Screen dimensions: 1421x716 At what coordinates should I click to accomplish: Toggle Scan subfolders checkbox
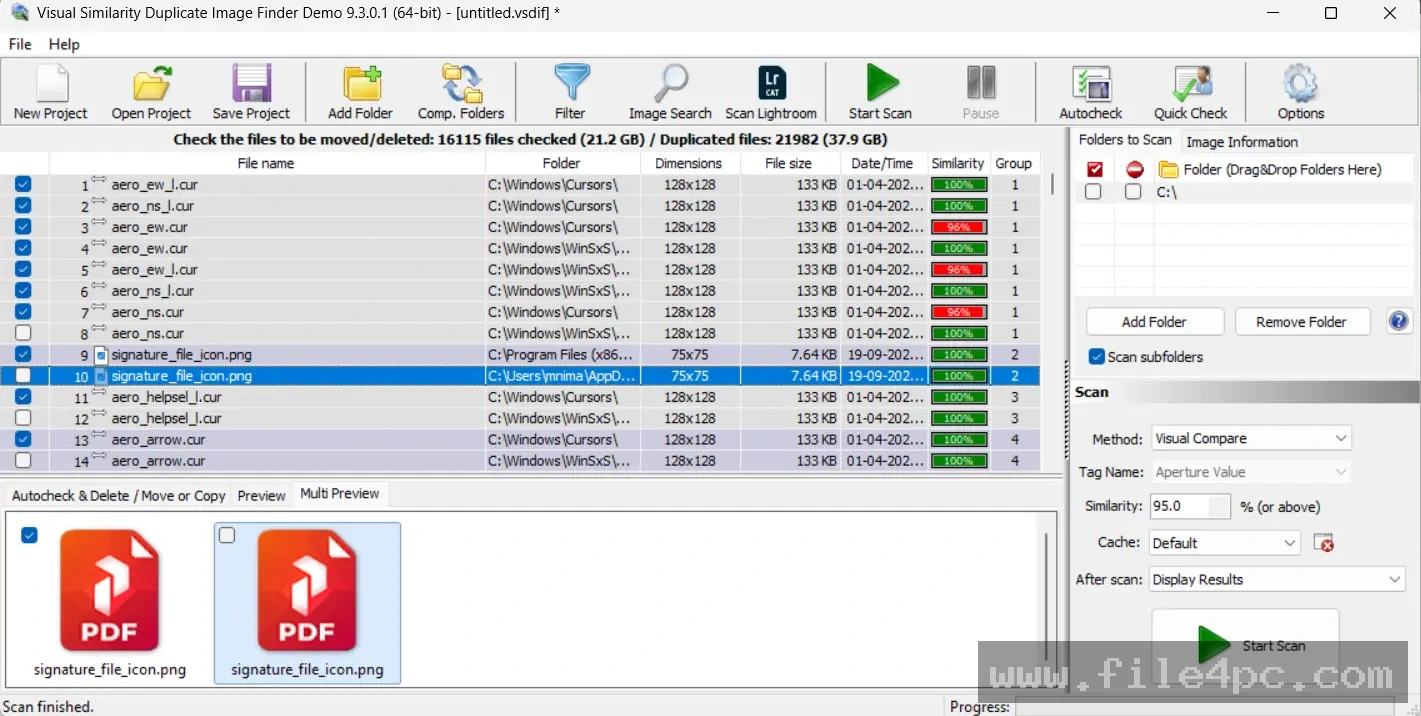coord(1097,357)
